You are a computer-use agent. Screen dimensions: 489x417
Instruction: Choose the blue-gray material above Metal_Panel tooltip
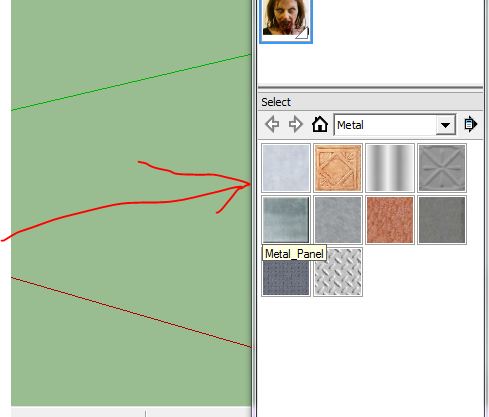pos(286,220)
